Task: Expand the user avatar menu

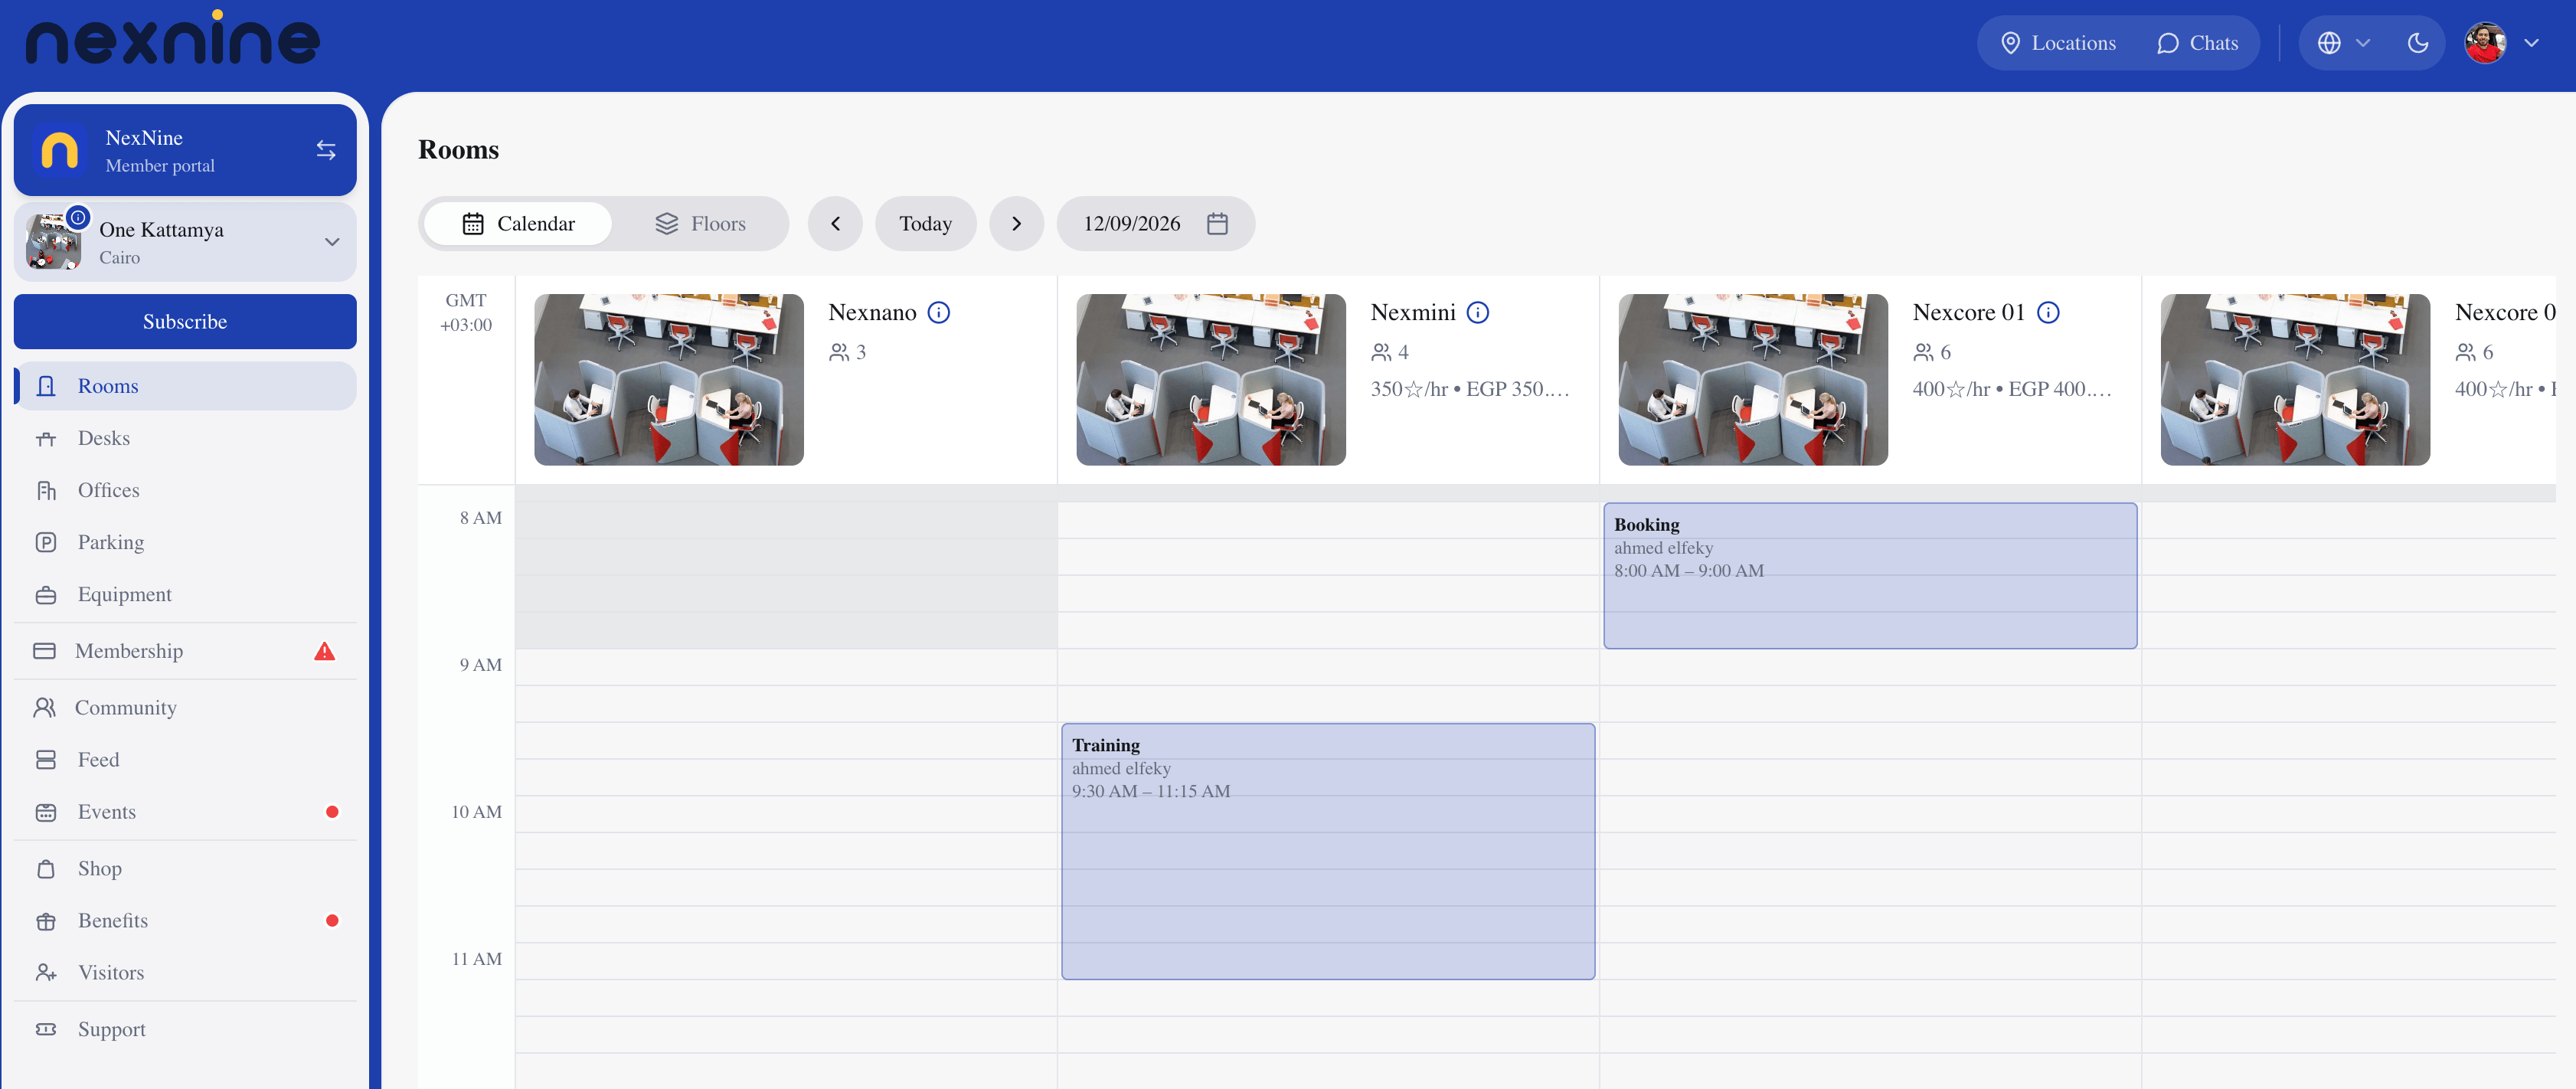Action: tap(2502, 43)
